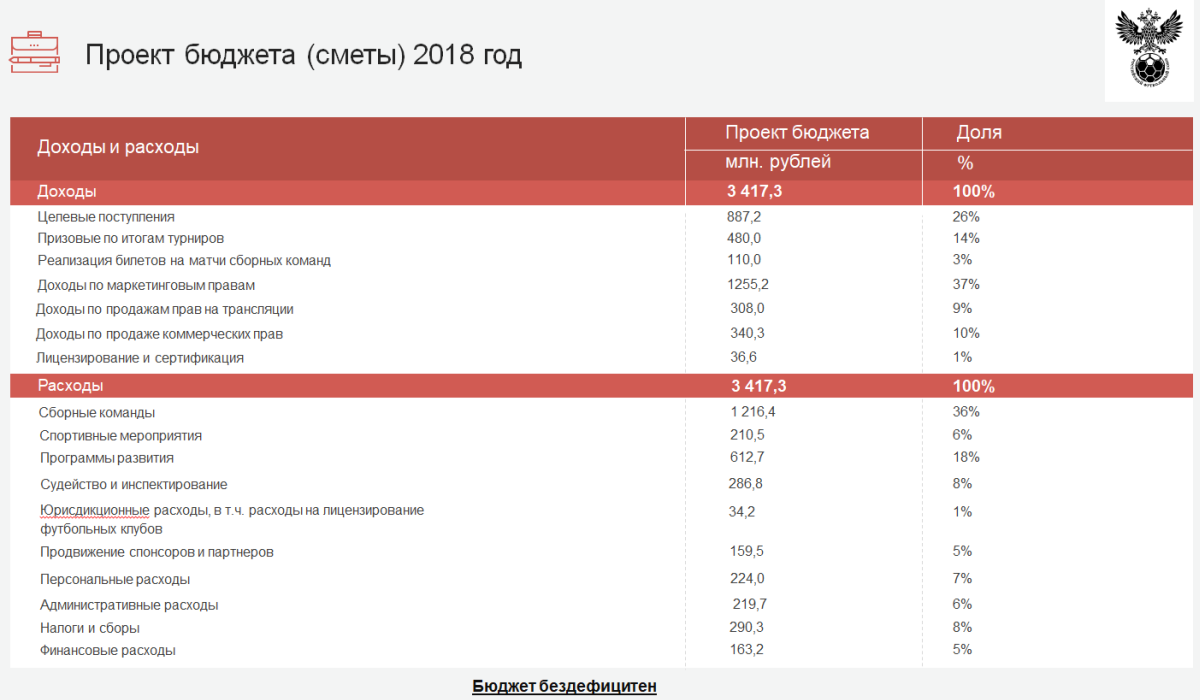Click the 7% share value
The height and width of the screenshot is (700, 1200).
click(x=962, y=578)
